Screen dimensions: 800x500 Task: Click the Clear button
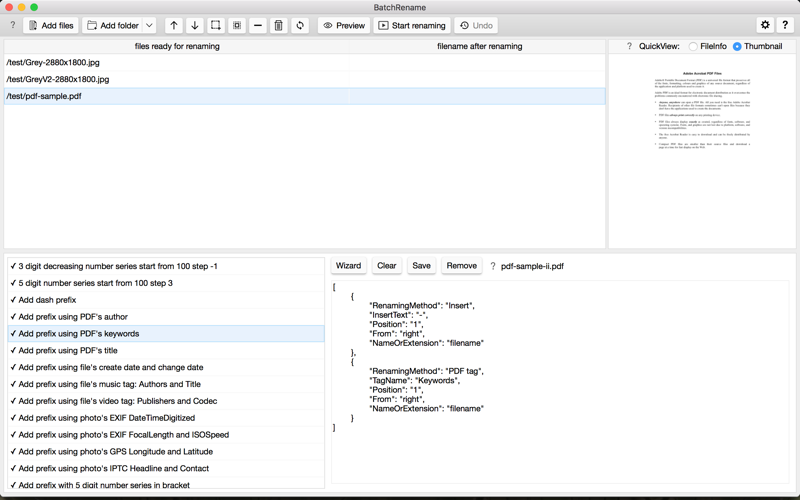click(386, 266)
